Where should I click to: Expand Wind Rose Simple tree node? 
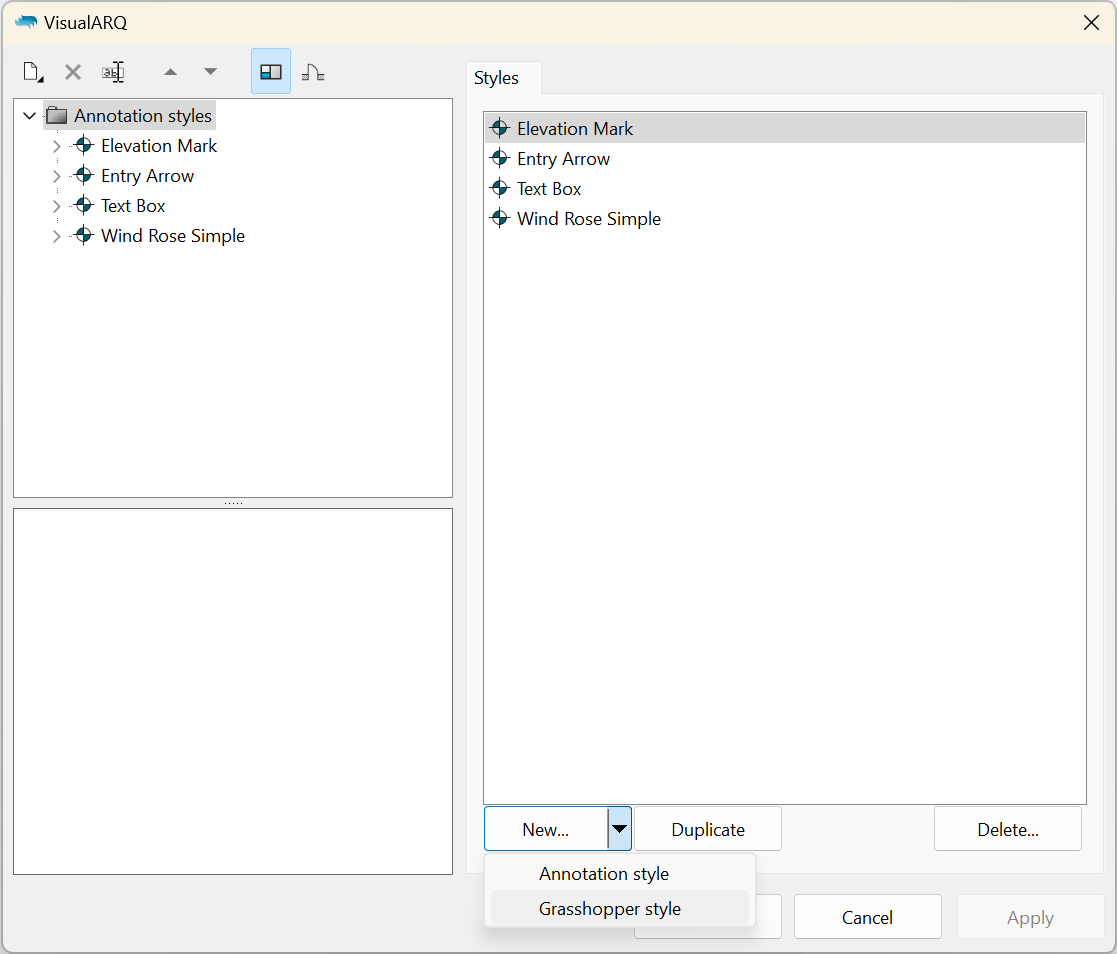(x=56, y=236)
